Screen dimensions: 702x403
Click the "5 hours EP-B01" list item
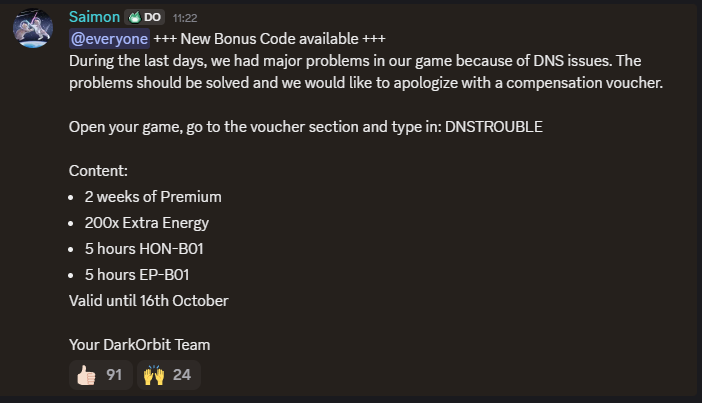[139, 273]
